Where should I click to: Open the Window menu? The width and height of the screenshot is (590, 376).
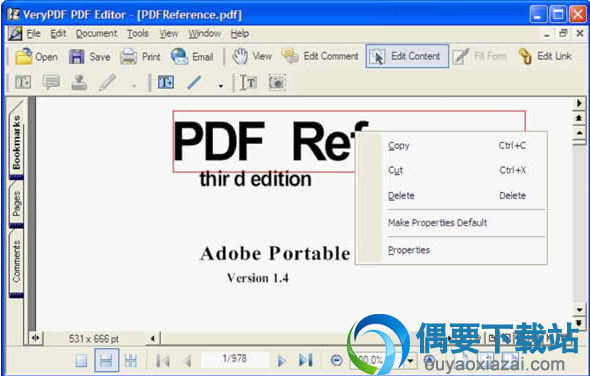204,34
